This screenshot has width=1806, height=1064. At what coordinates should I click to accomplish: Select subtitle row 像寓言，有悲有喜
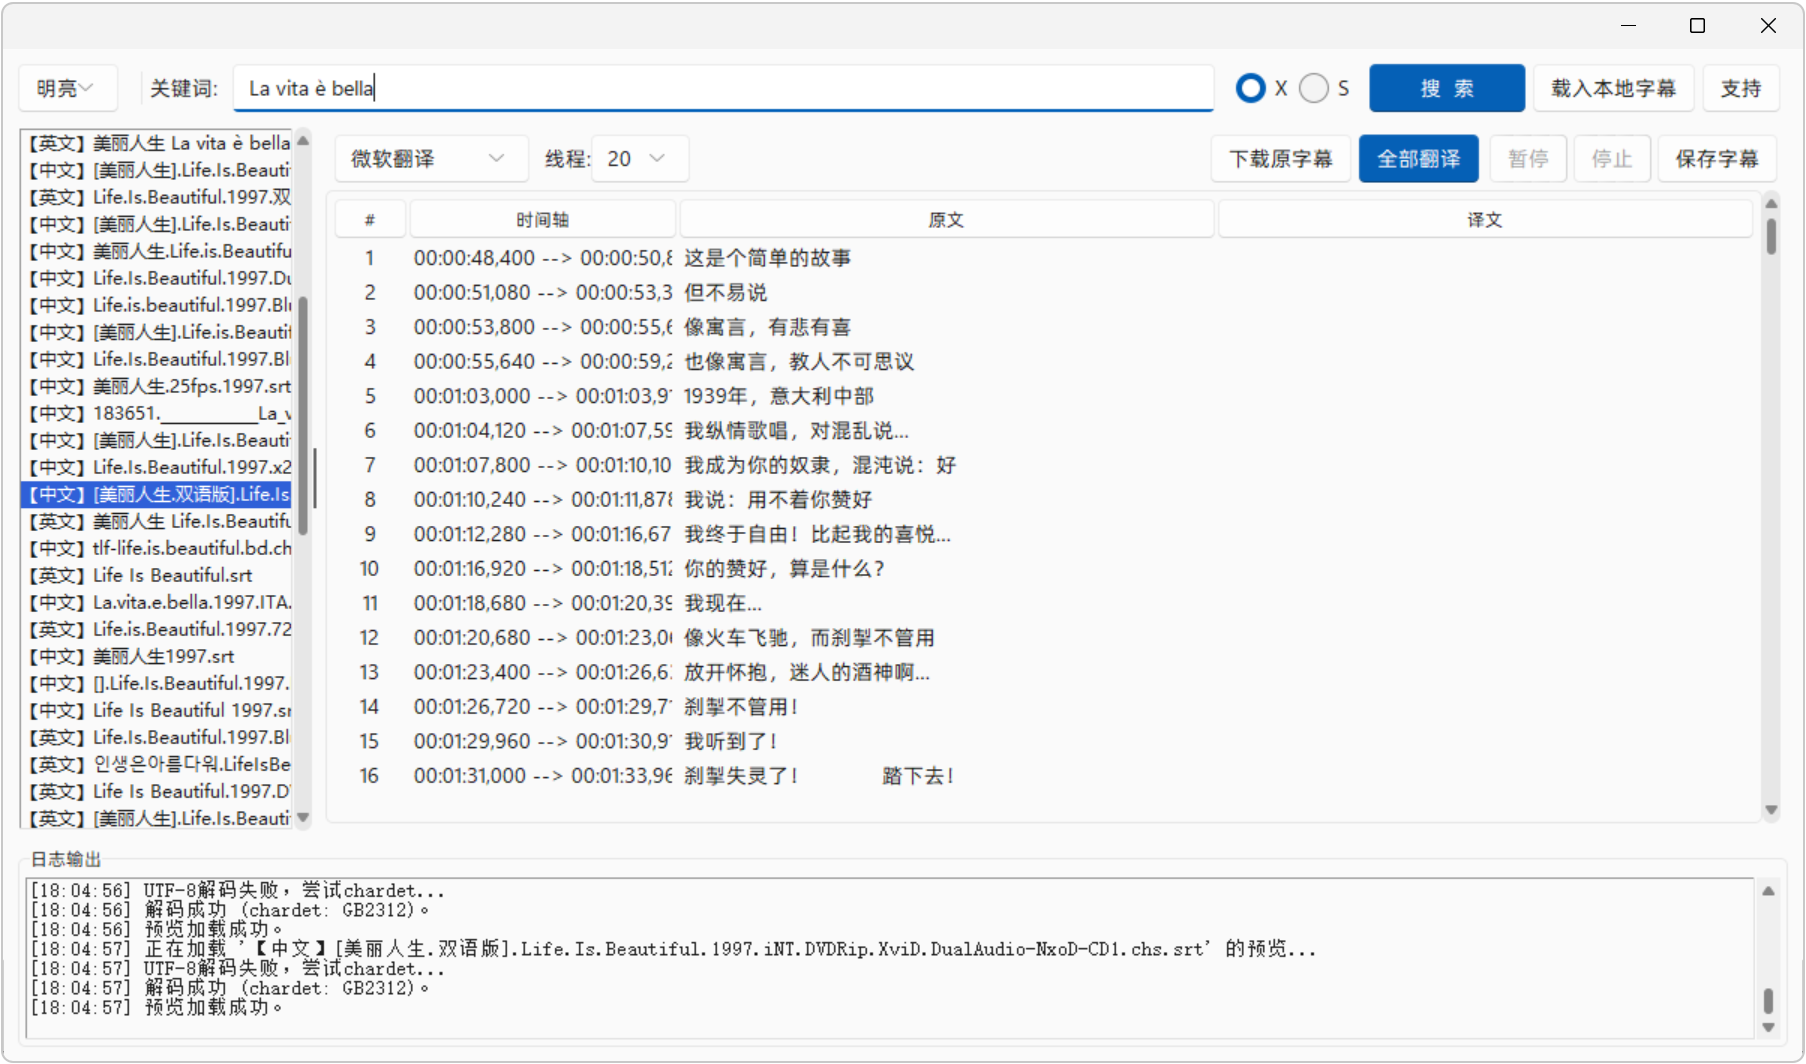(1043, 327)
